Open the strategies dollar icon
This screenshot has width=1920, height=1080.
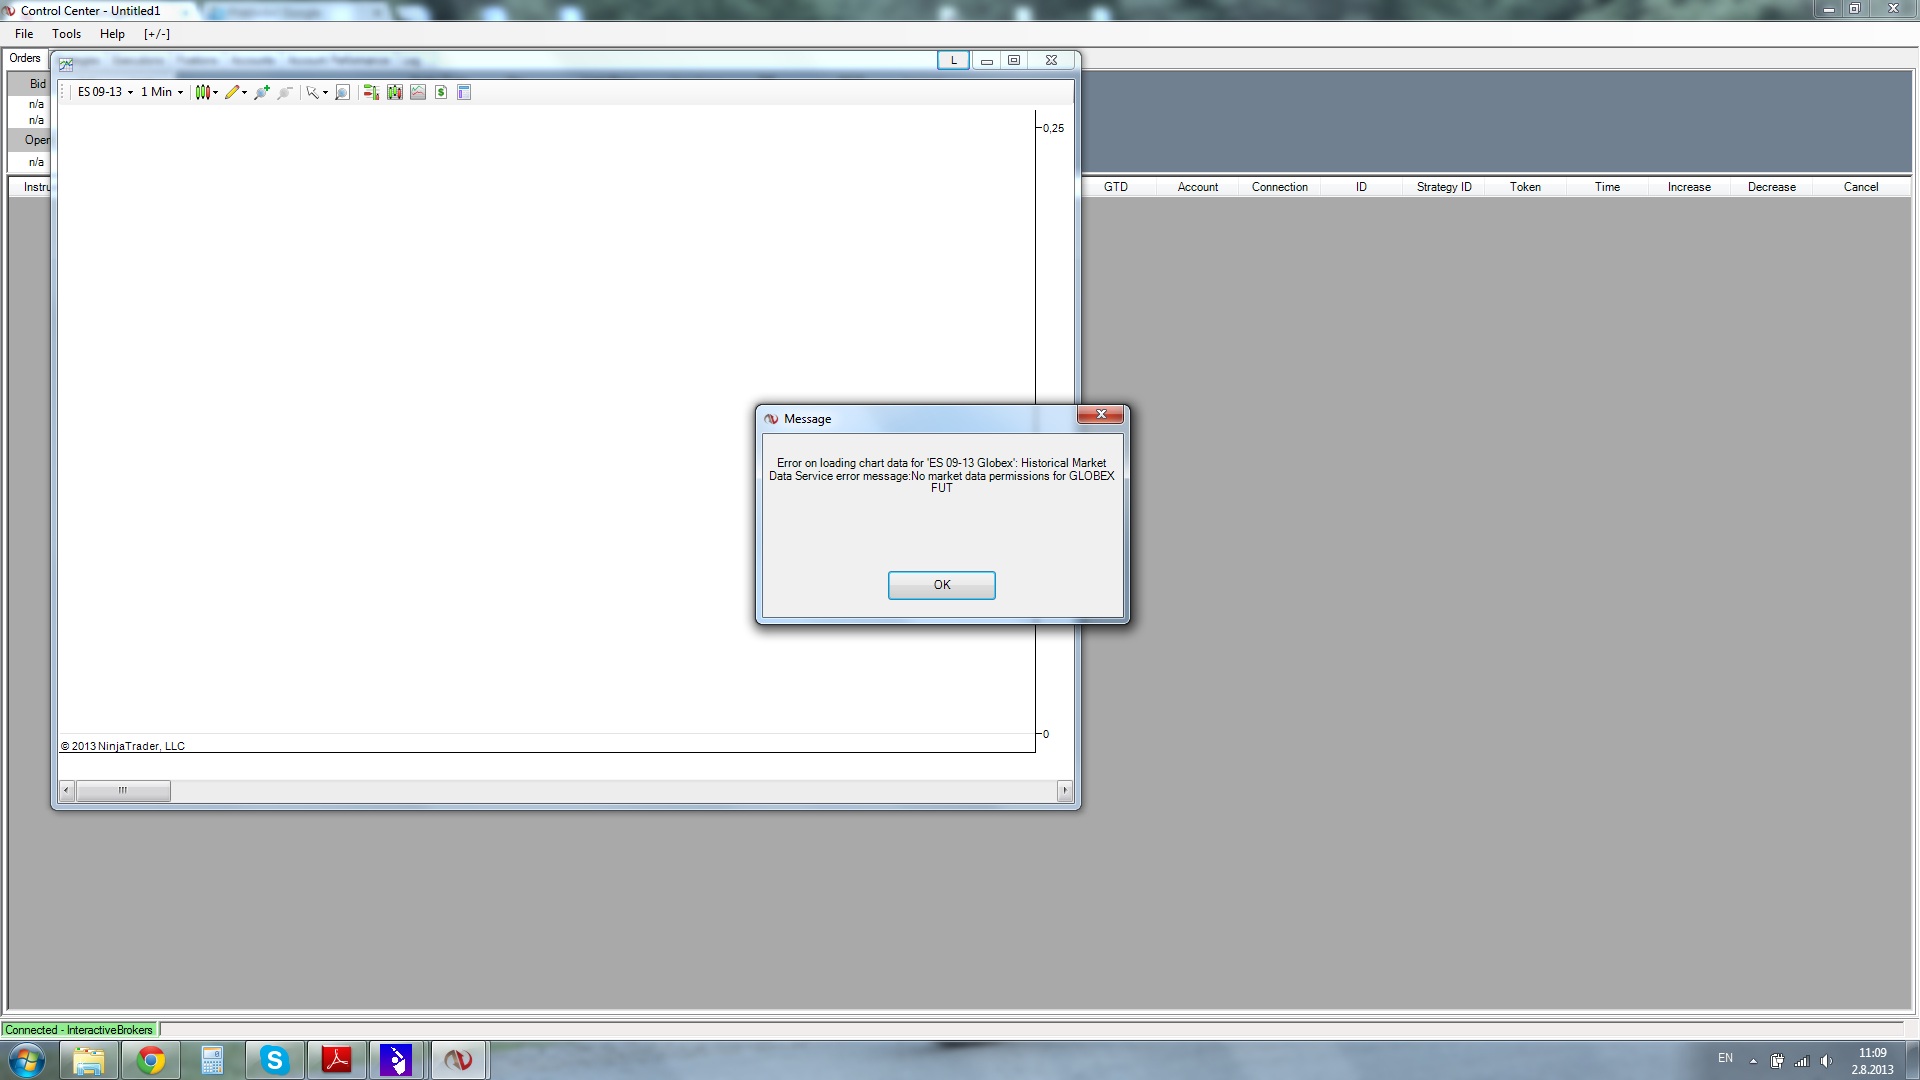(441, 92)
